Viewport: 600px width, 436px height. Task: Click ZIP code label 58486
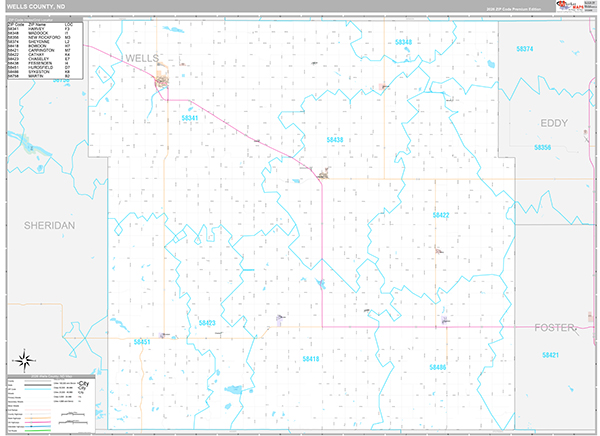point(437,367)
